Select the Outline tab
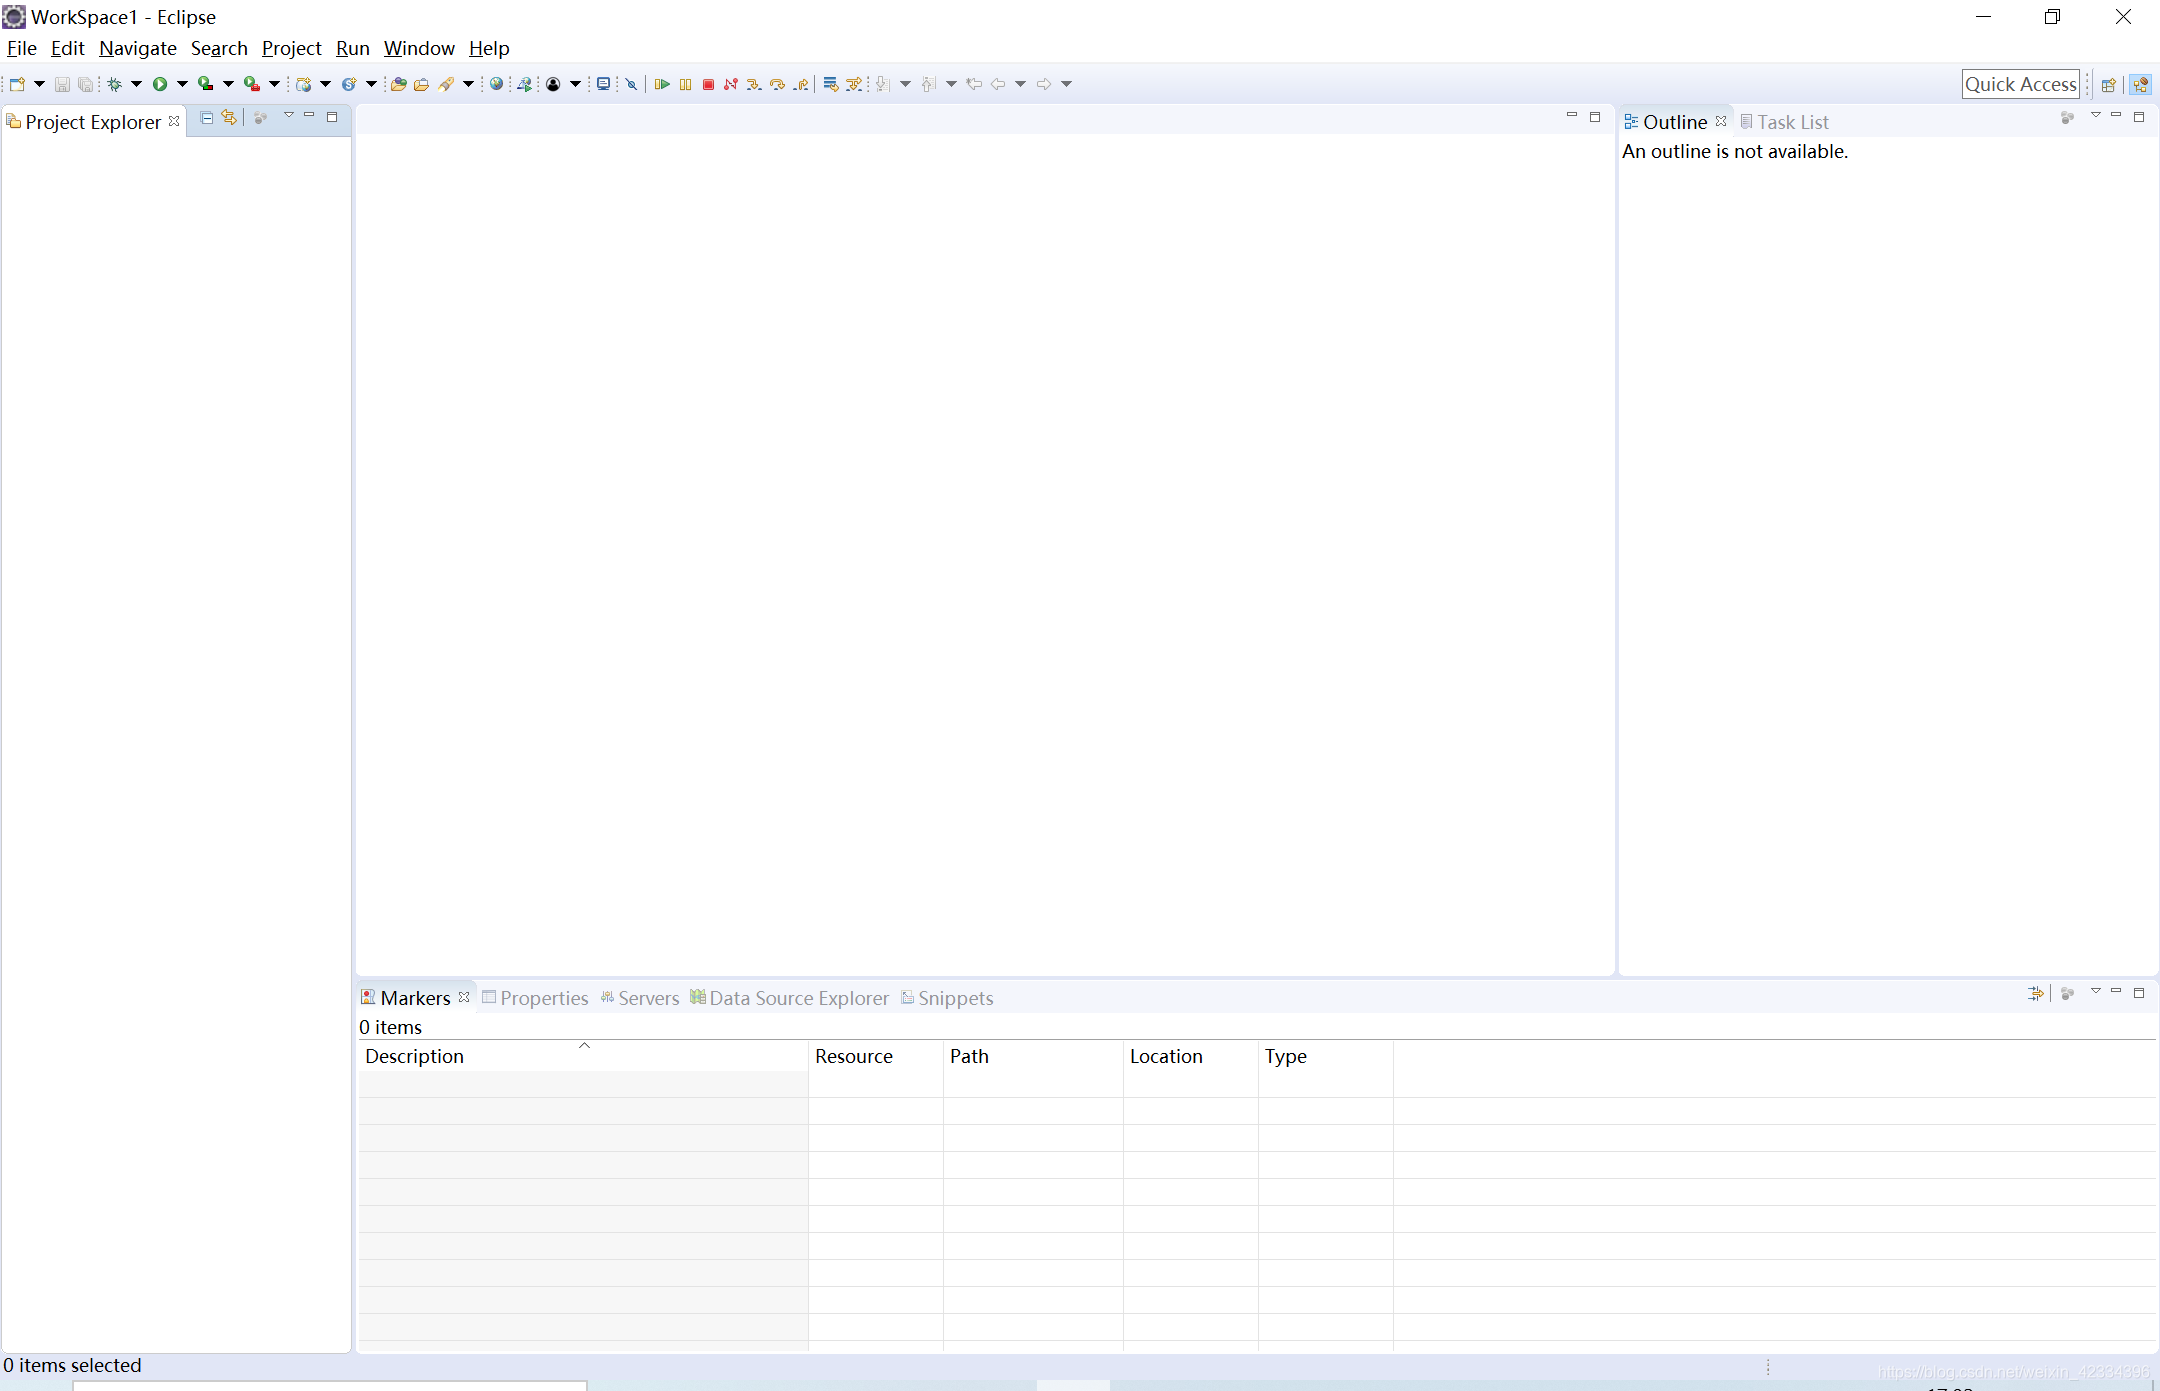Screen dimensions: 2160x1391 pos(1666,122)
